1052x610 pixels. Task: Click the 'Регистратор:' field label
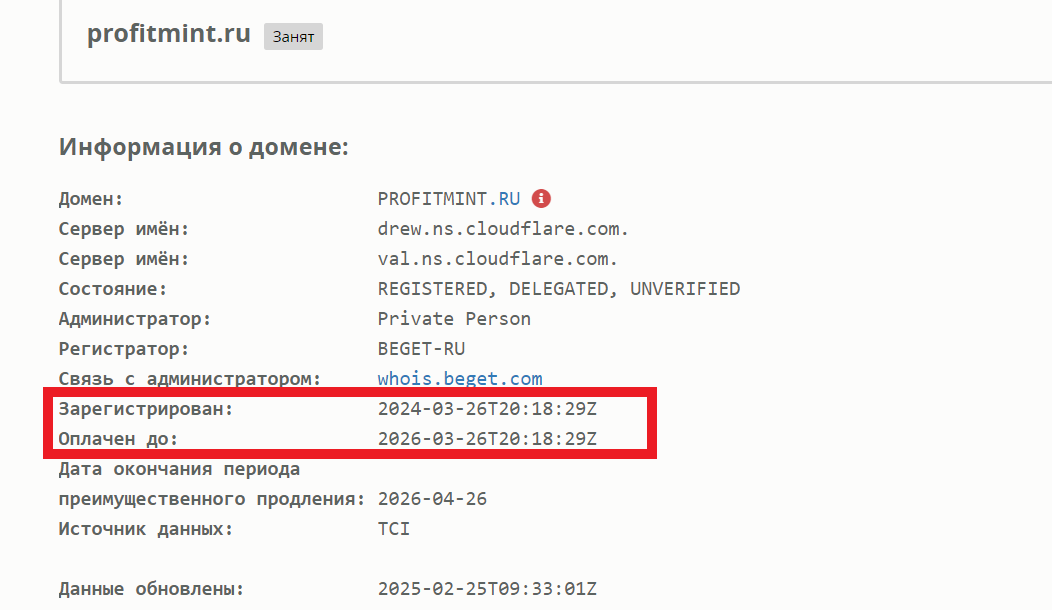[123, 349]
